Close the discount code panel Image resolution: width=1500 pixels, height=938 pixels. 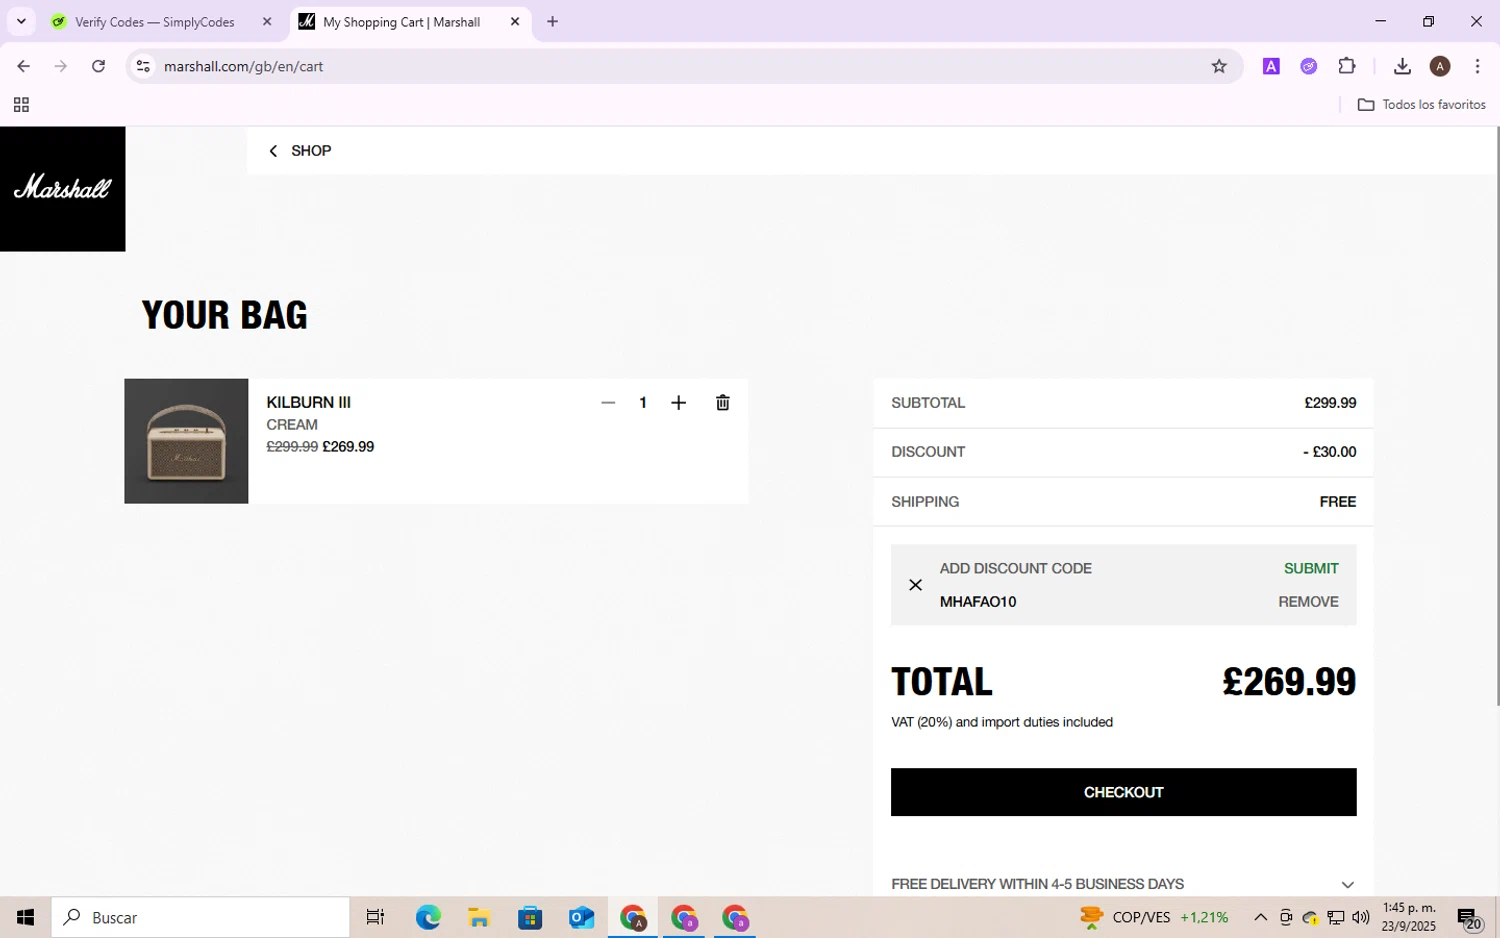tap(915, 585)
